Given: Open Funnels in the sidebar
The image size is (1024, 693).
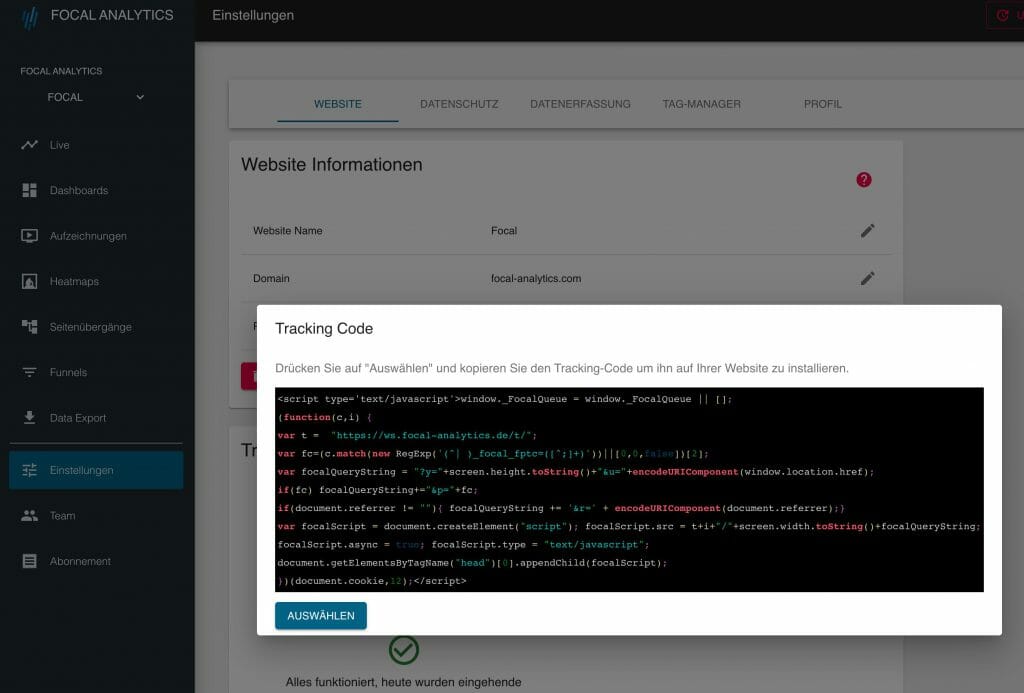Looking at the screenshot, I should [x=96, y=372].
